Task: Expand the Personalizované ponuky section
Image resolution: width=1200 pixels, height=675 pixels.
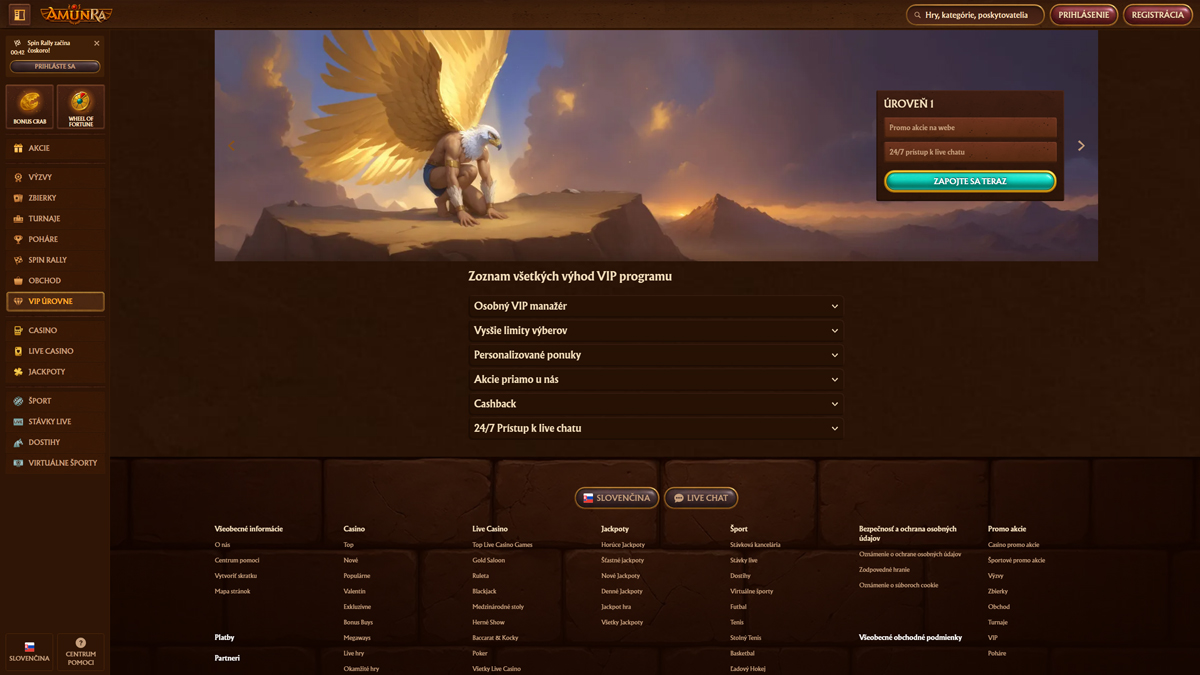Action: (x=655, y=355)
